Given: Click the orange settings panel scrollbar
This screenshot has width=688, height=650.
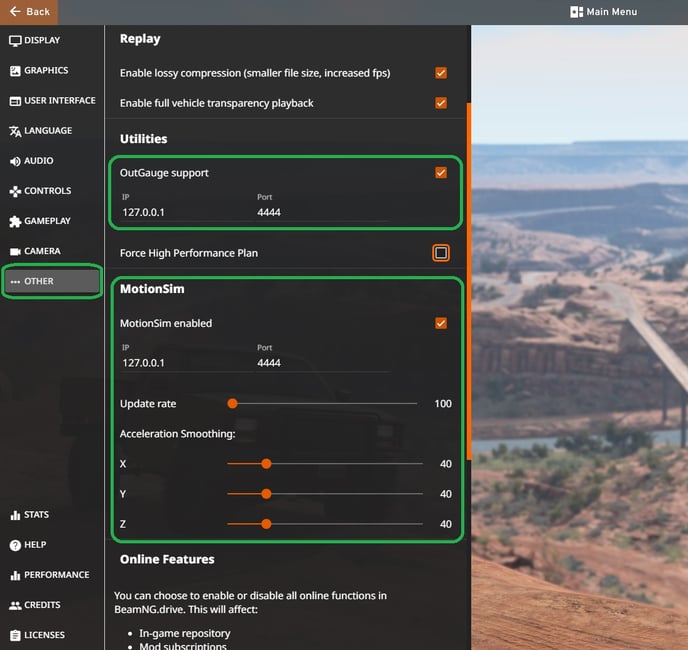Looking at the screenshot, I should pyautogui.click(x=469, y=281).
